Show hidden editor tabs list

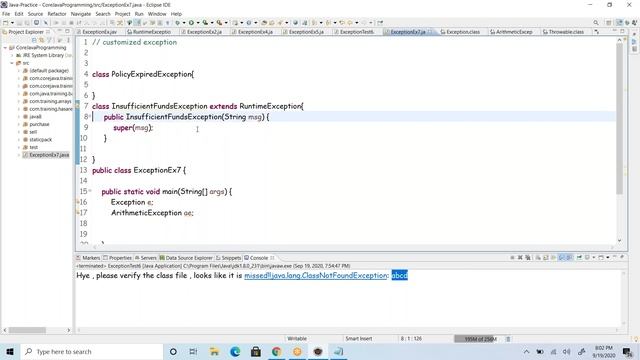[597, 31]
